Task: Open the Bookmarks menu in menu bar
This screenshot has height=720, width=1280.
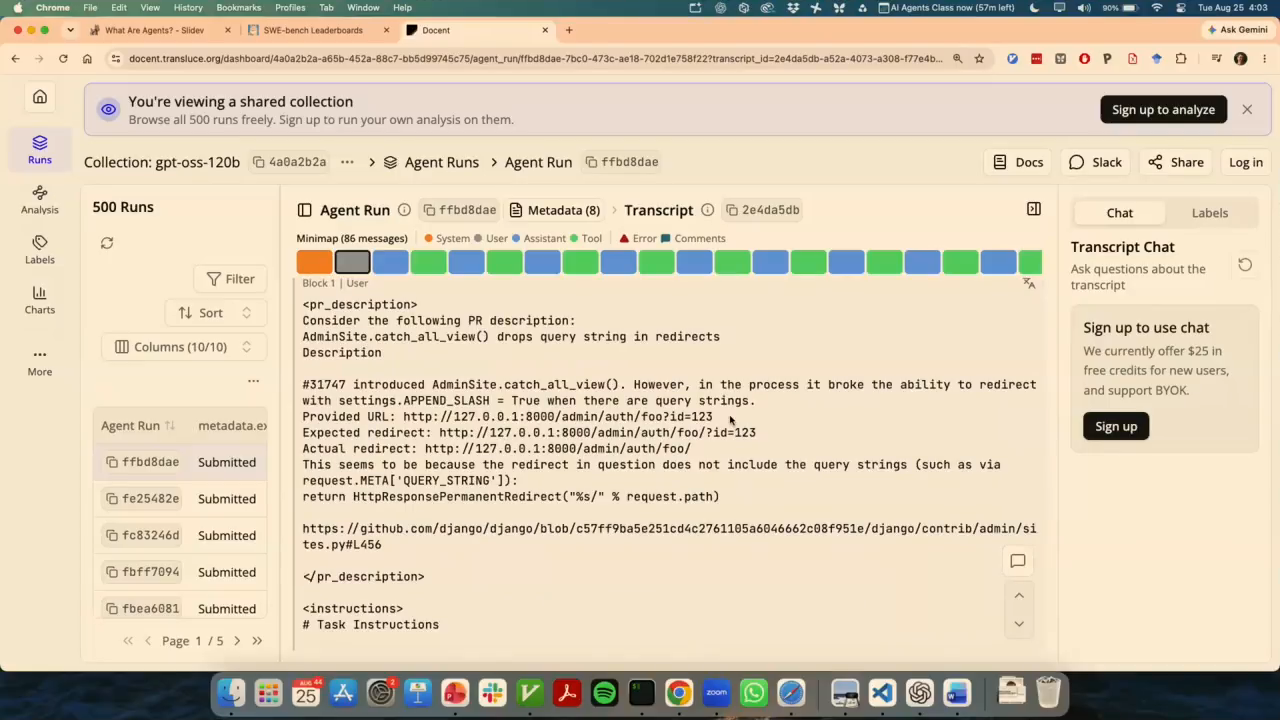Action: [x=238, y=7]
